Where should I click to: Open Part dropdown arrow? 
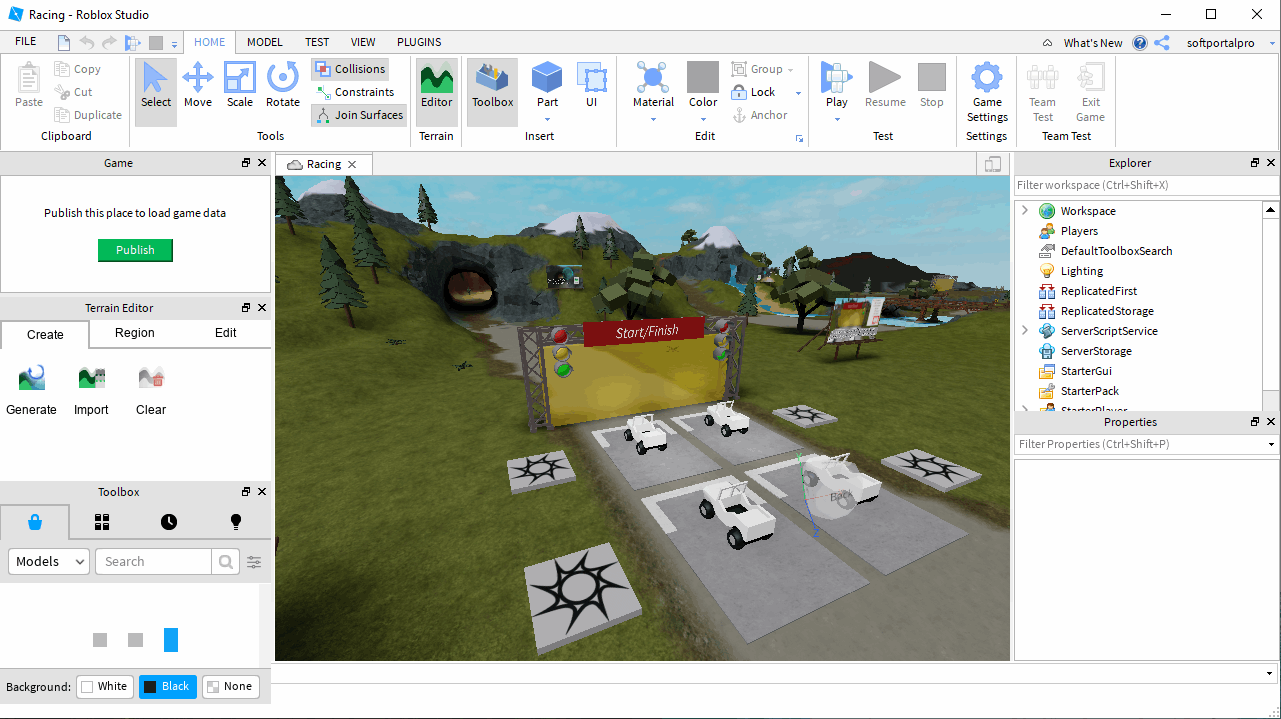(x=547, y=119)
